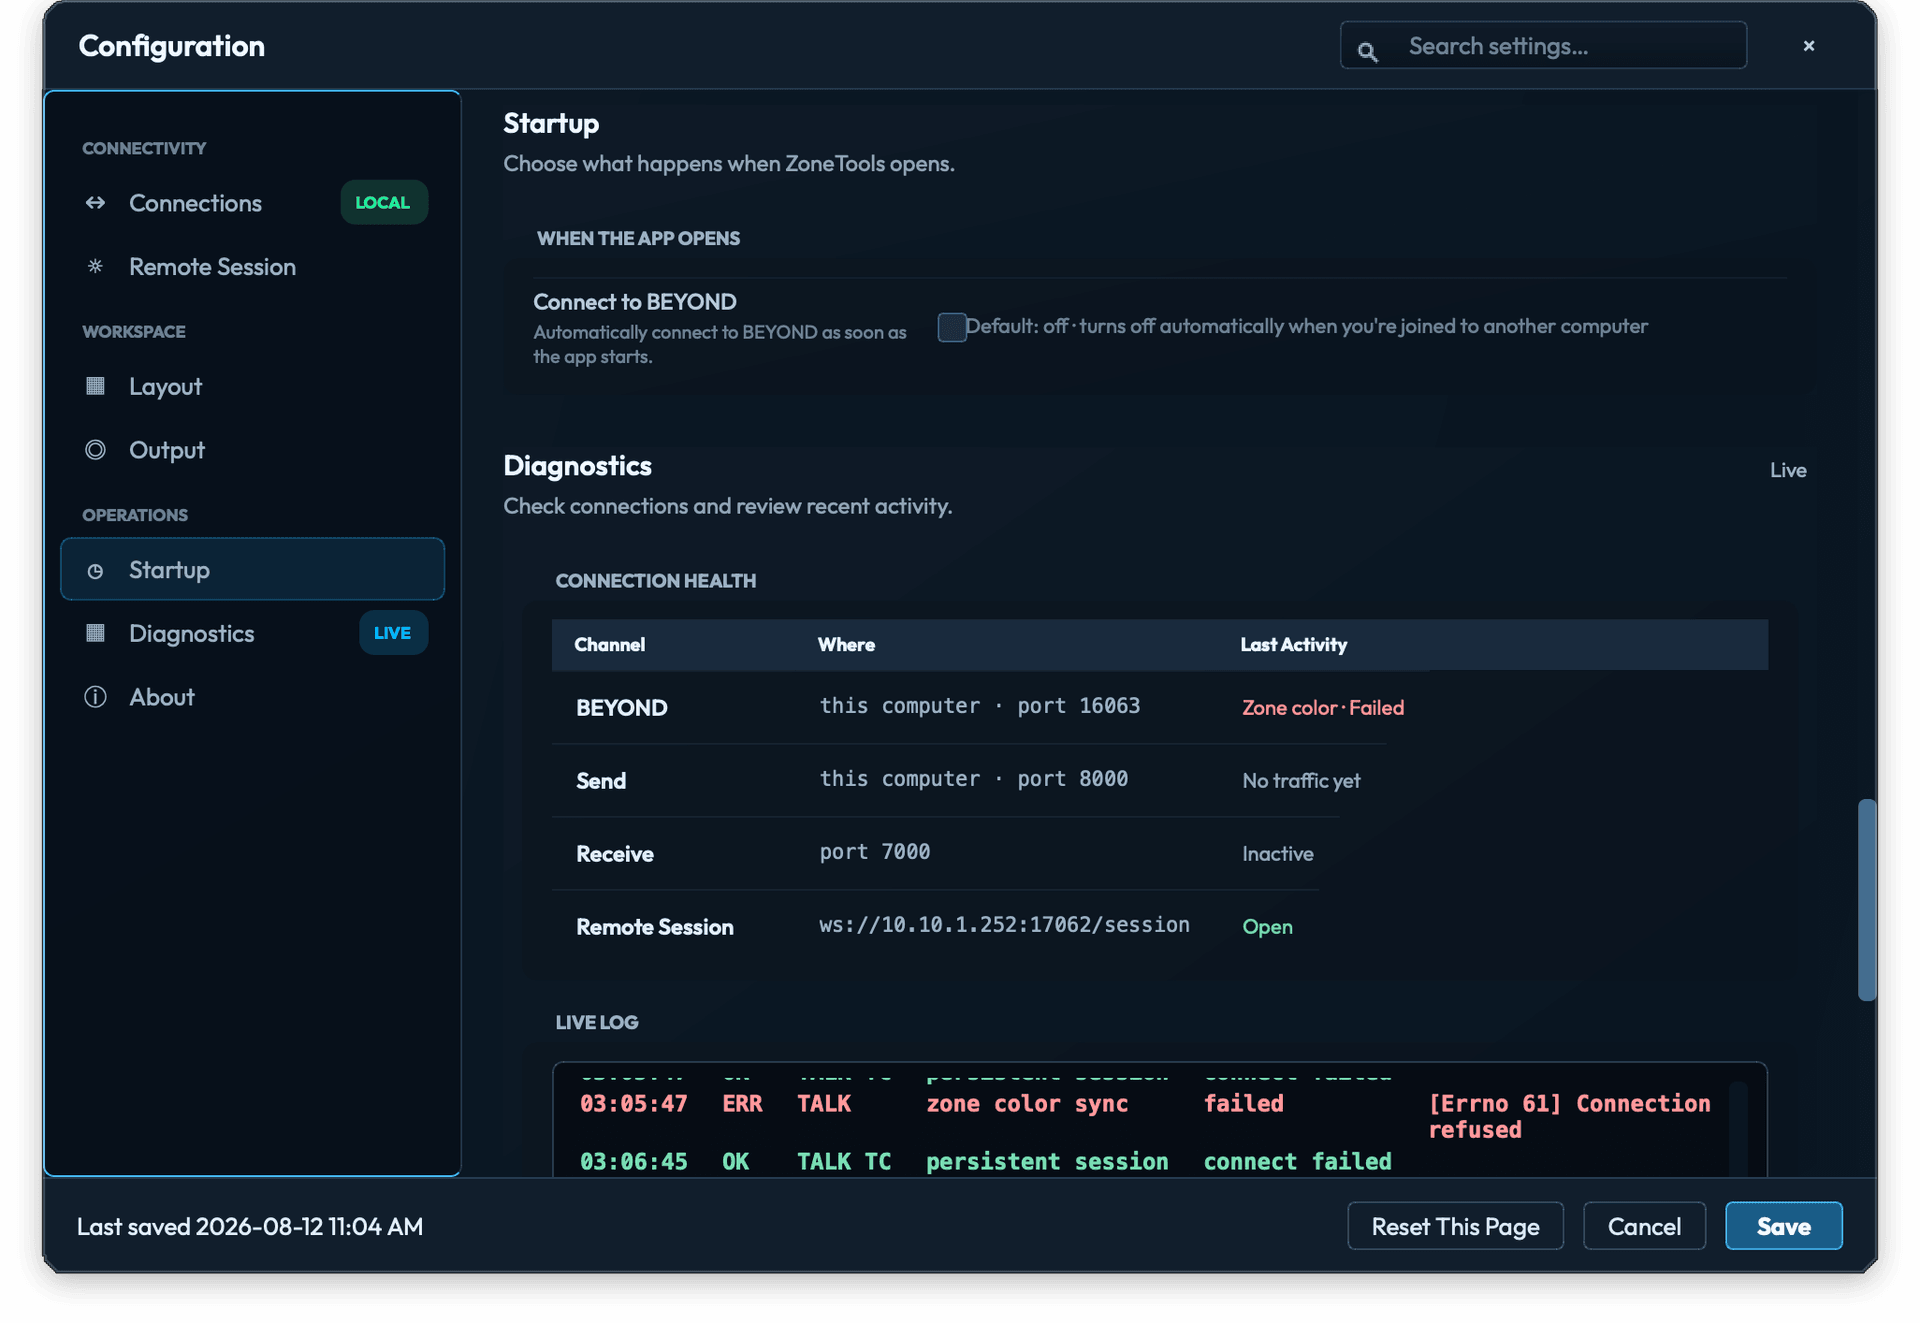Screen dimensions: 1920x1323
Task: Click 'this computer · port 16063' cell
Action: tap(979, 706)
